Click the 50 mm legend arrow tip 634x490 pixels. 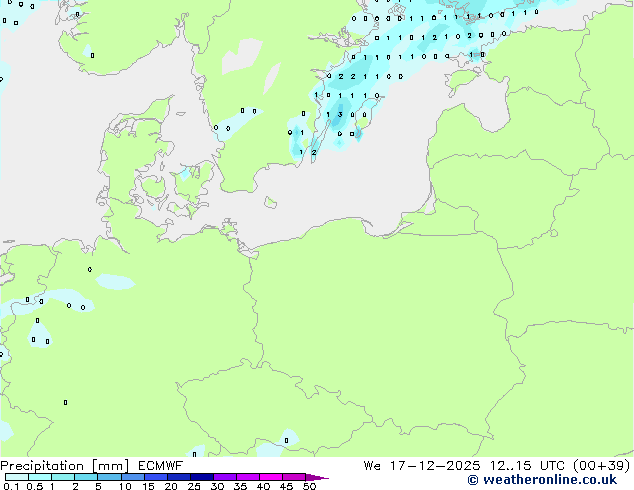pyautogui.click(x=317, y=477)
